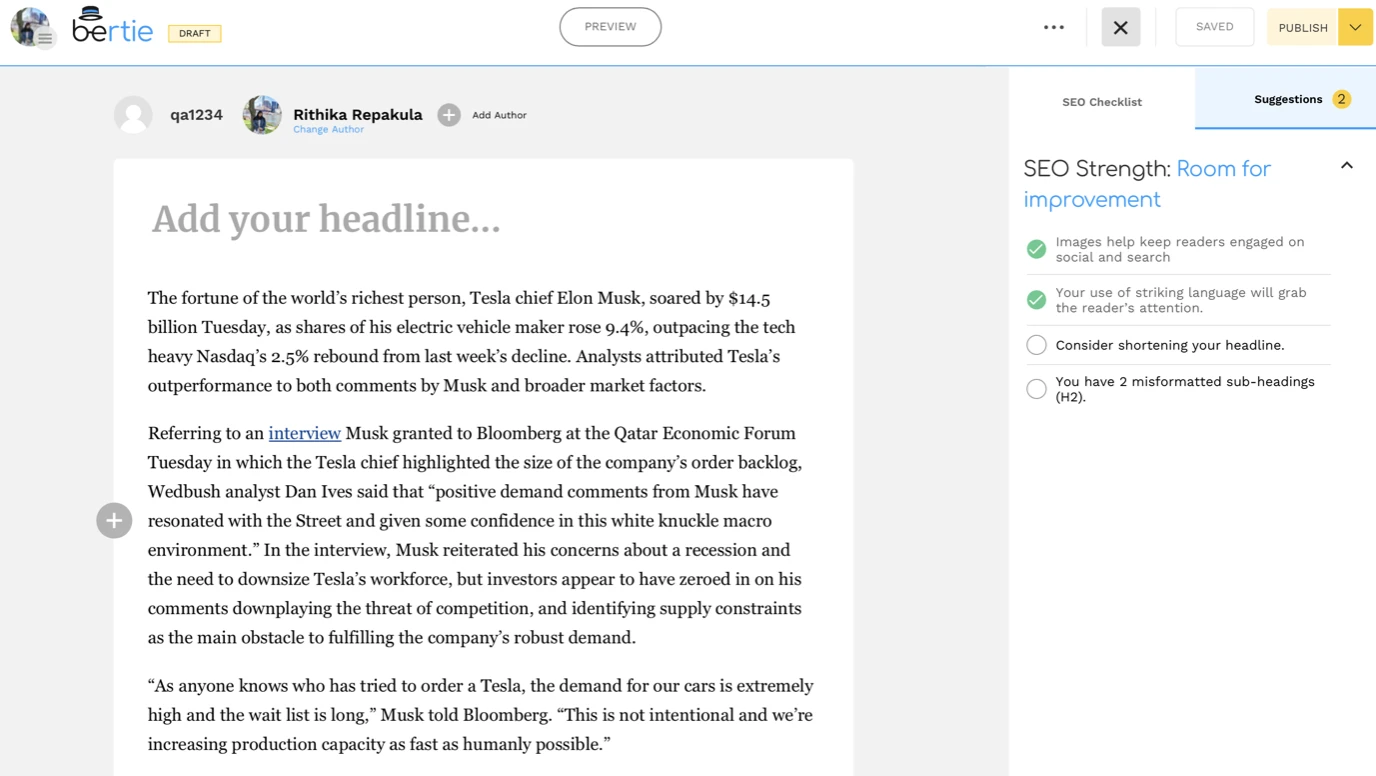Click the gray plus block inserter

click(x=114, y=520)
